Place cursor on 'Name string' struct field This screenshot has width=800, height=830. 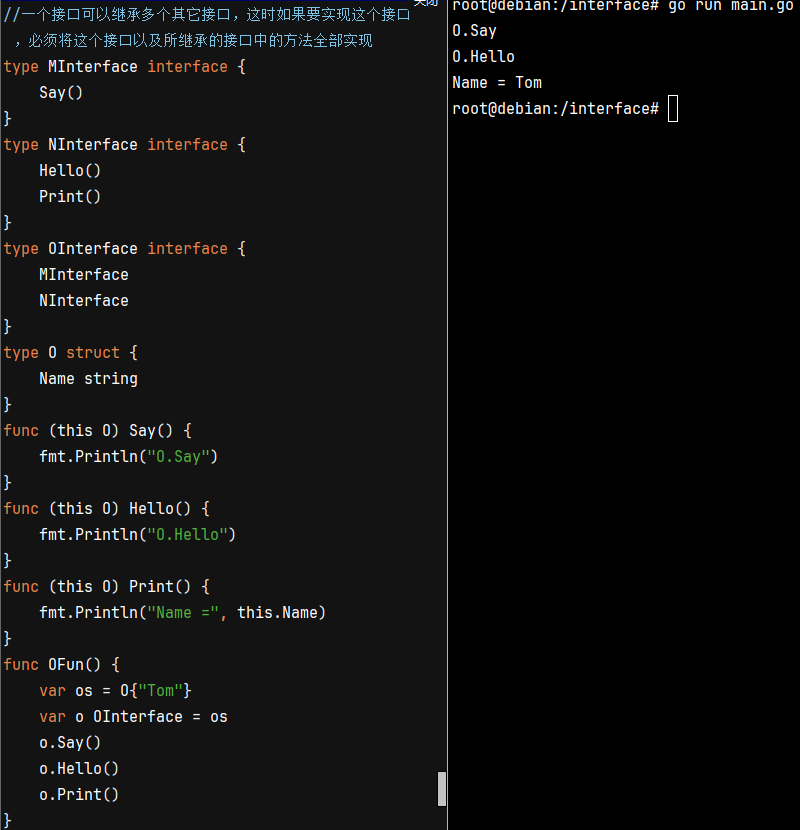[88, 379]
